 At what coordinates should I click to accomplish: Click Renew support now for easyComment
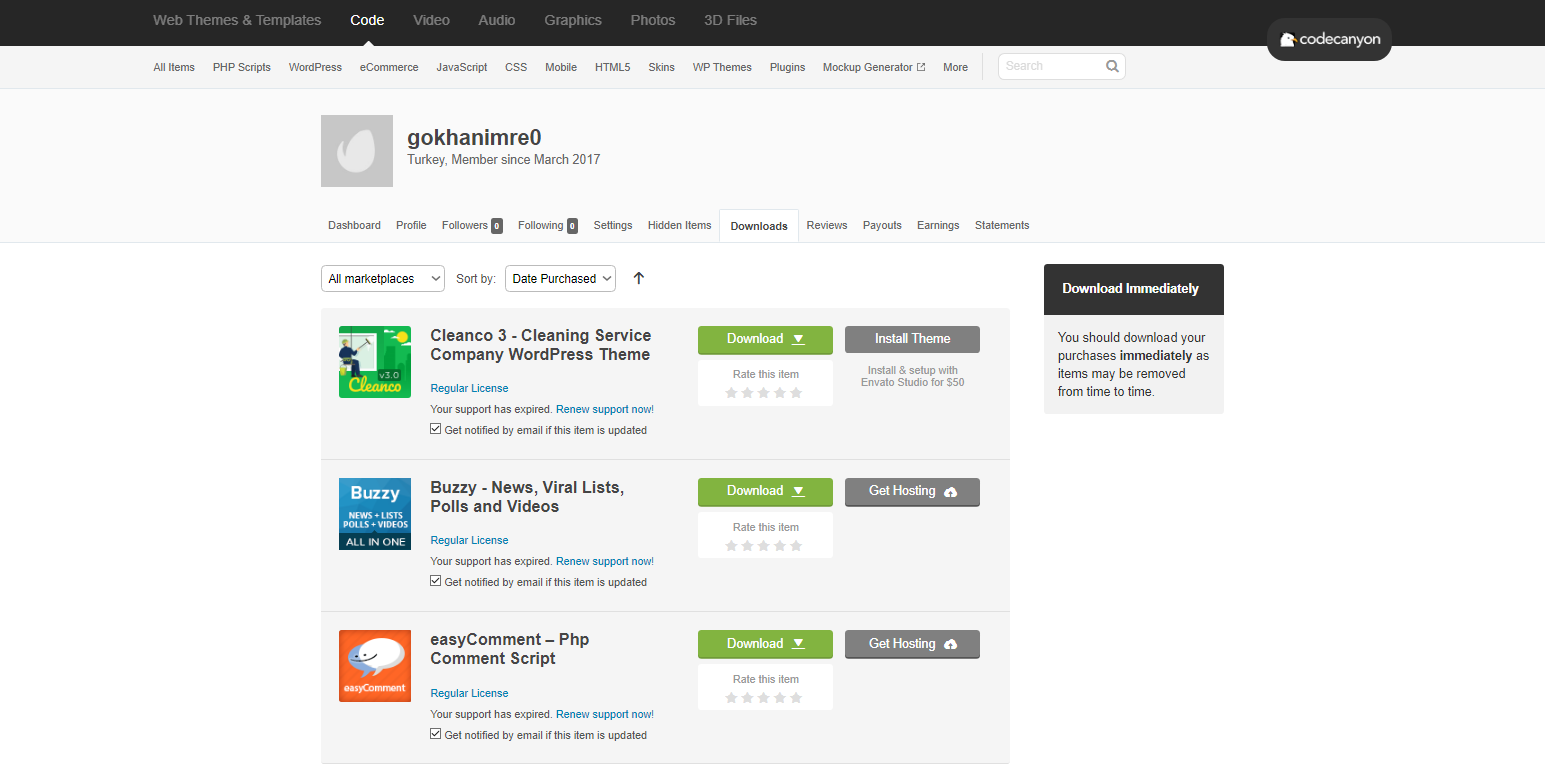click(x=605, y=714)
